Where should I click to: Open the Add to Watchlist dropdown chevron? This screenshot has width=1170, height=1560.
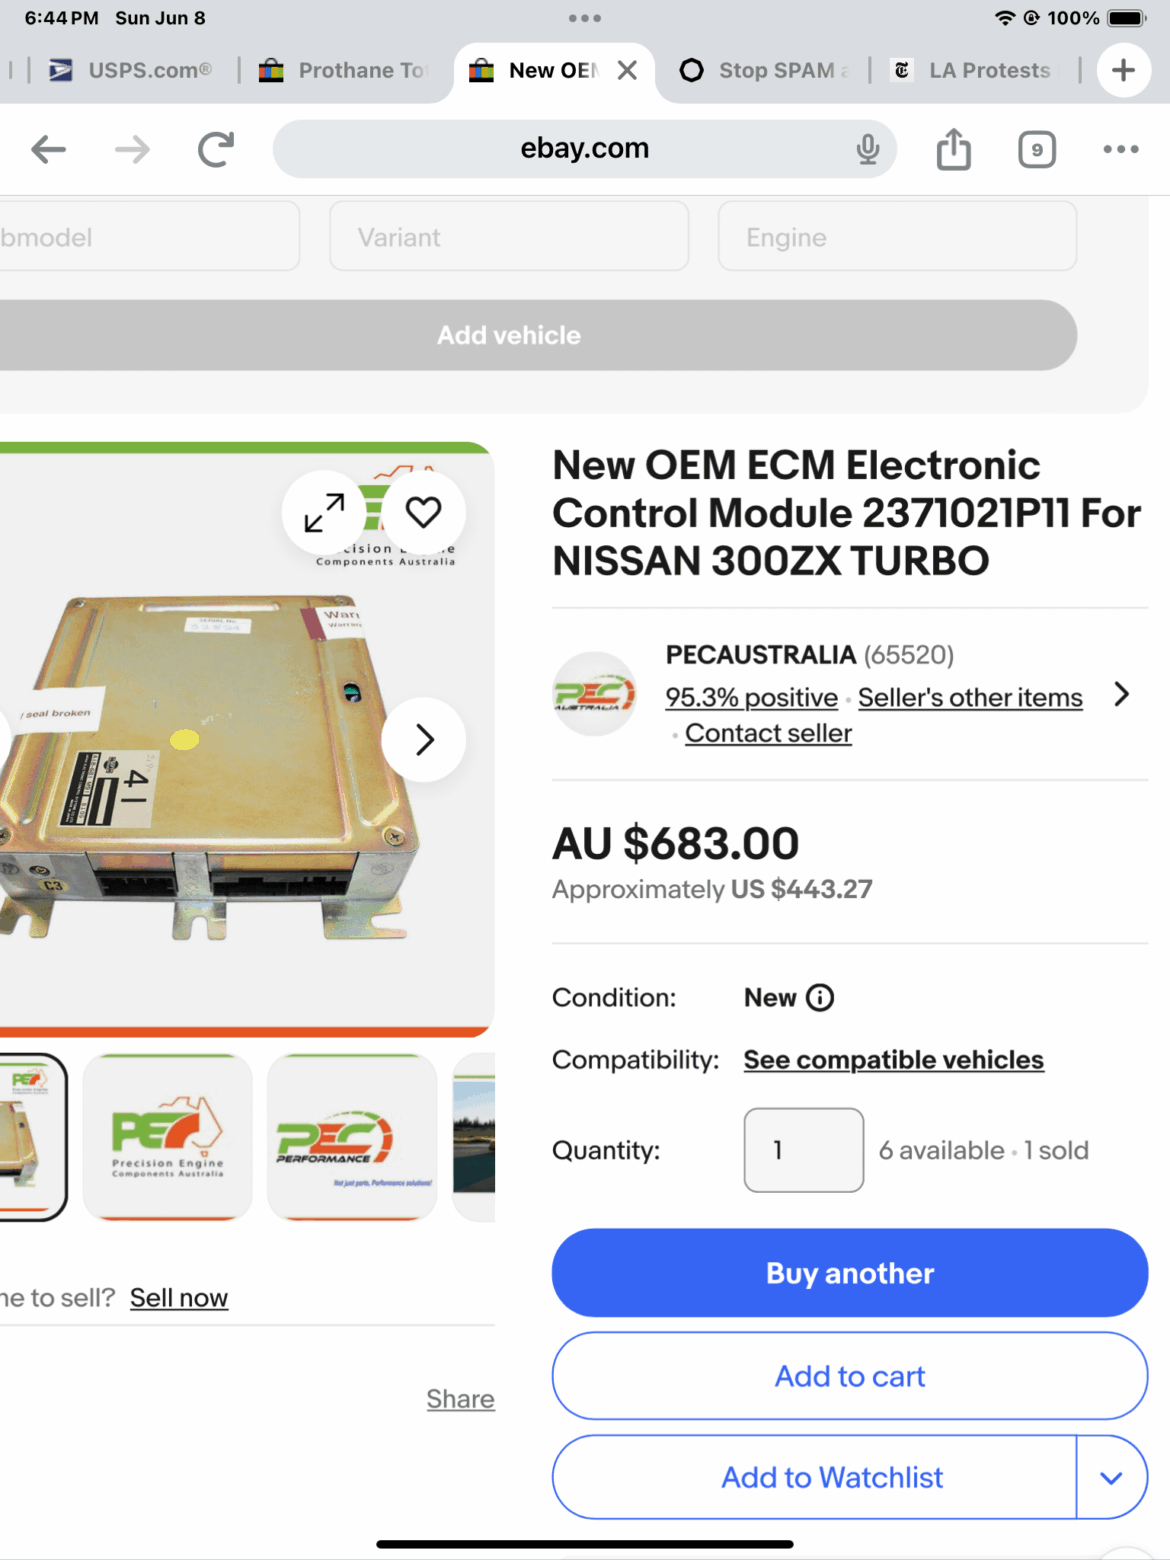click(1110, 1477)
